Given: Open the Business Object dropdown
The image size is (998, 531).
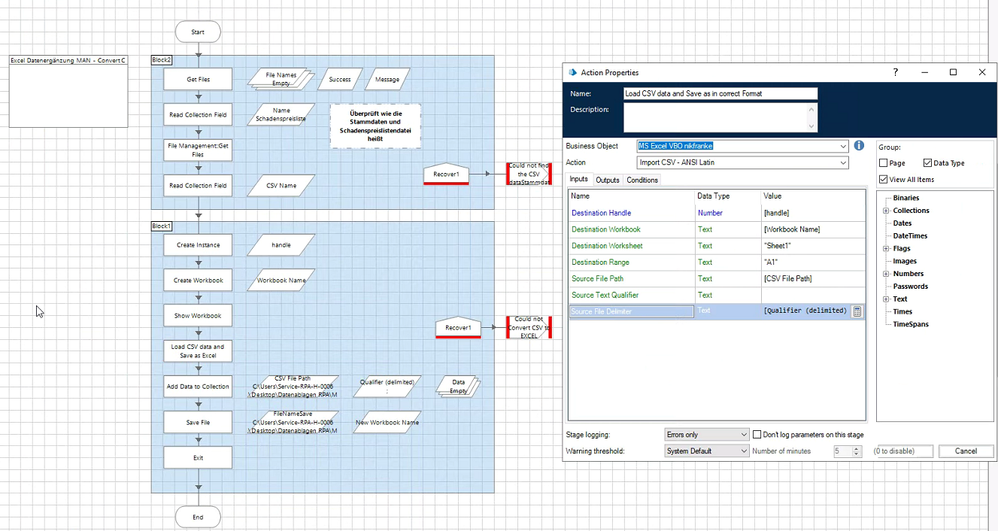Looking at the screenshot, I should click(843, 146).
